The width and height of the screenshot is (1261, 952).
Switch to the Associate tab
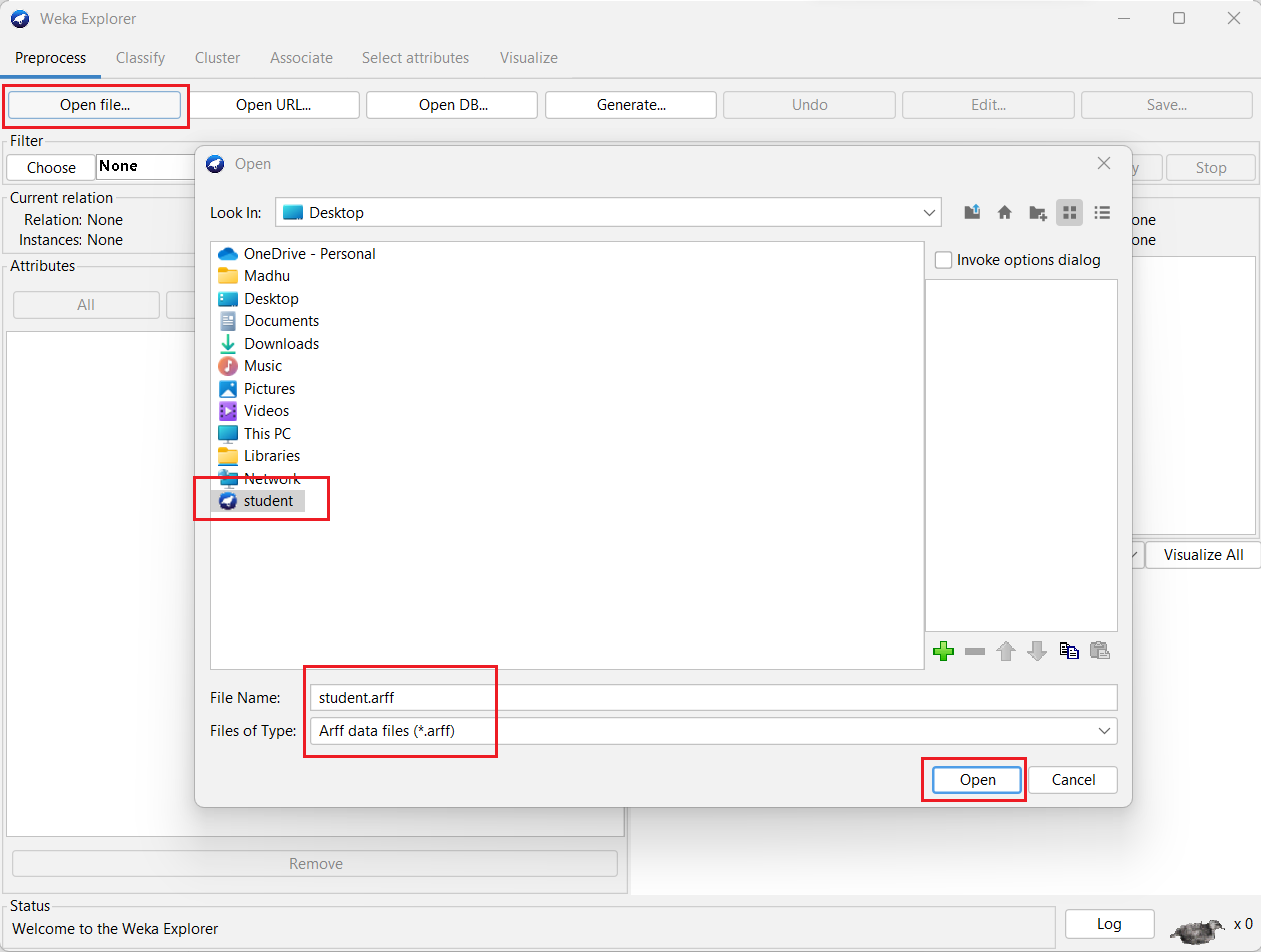301,58
